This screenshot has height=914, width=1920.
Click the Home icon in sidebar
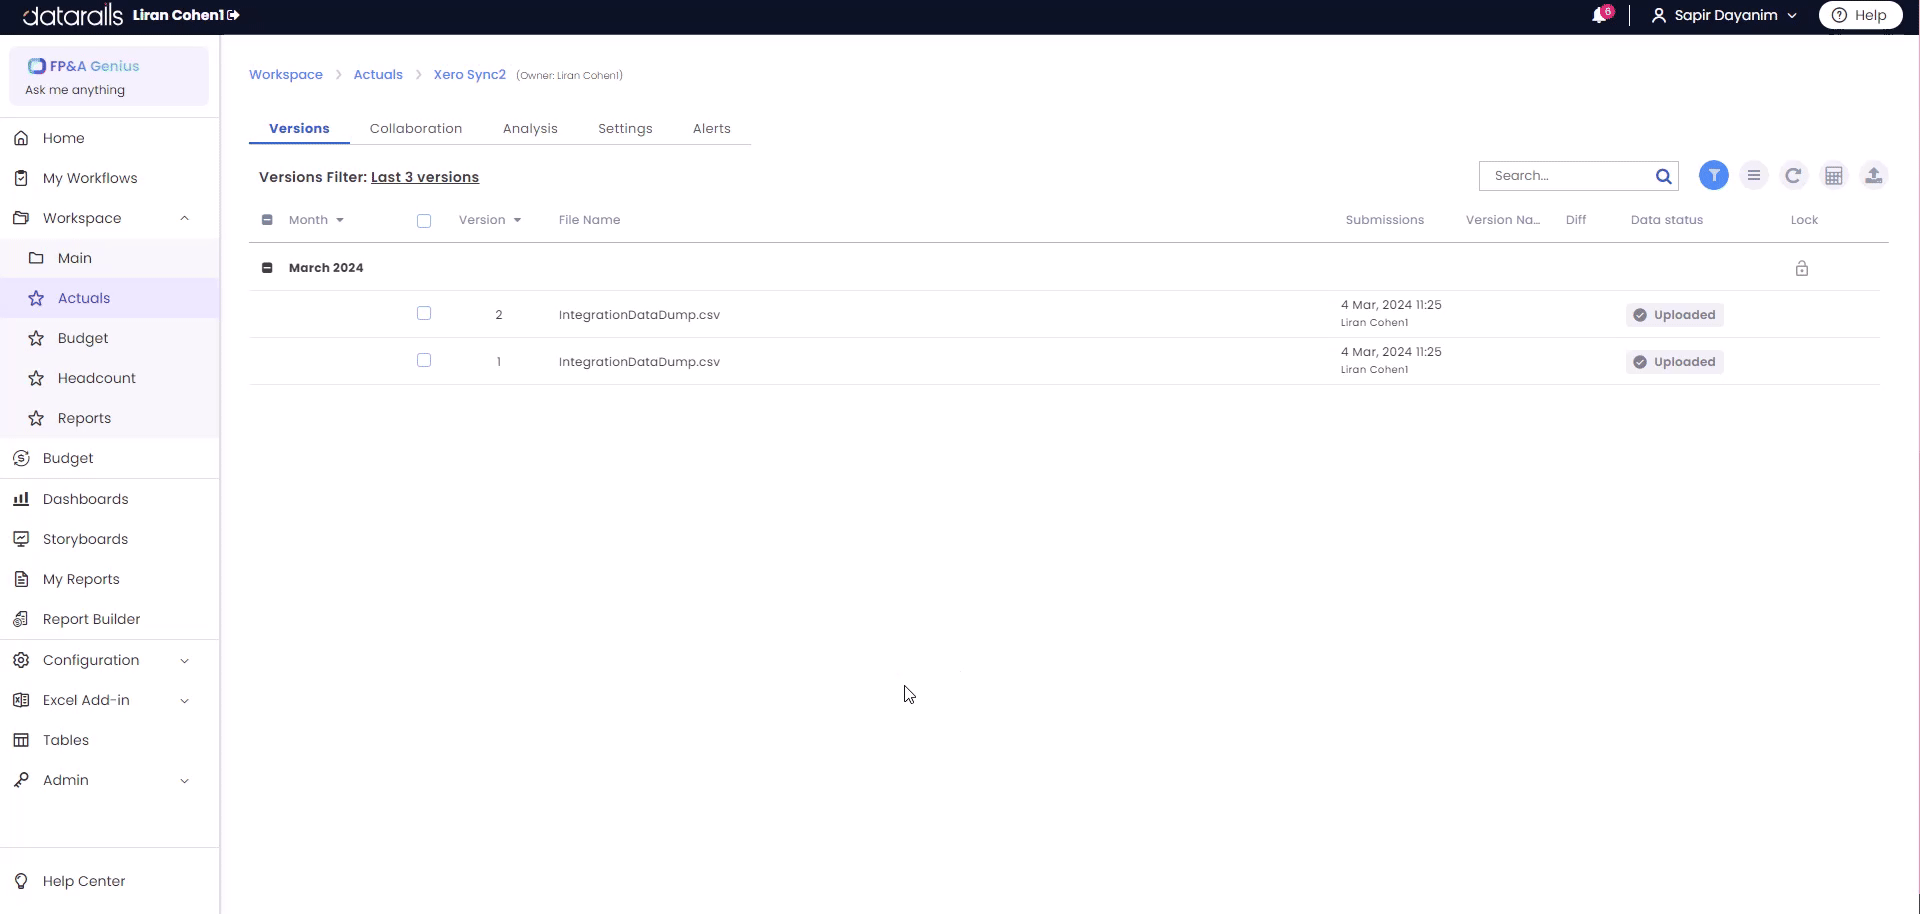coord(21,138)
